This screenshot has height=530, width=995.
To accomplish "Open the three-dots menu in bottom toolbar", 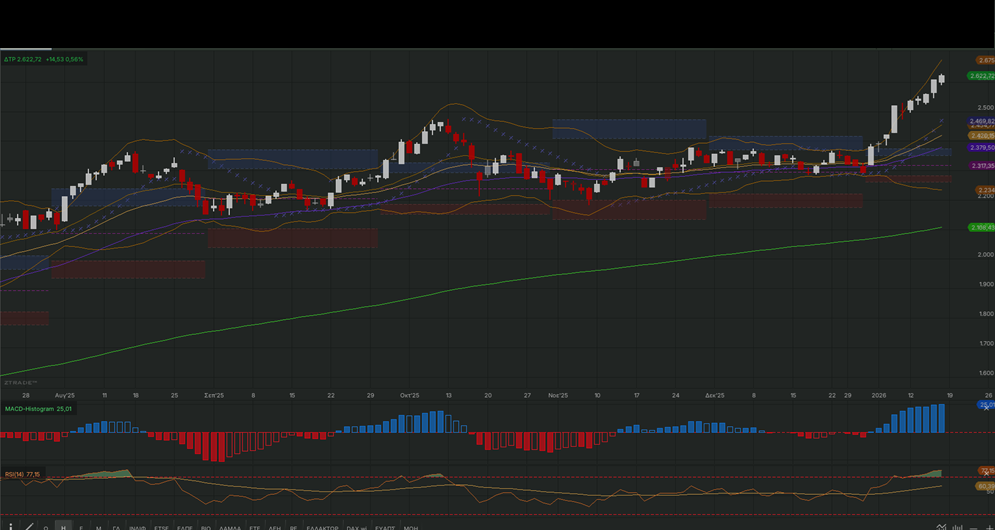I will click(x=11, y=527).
